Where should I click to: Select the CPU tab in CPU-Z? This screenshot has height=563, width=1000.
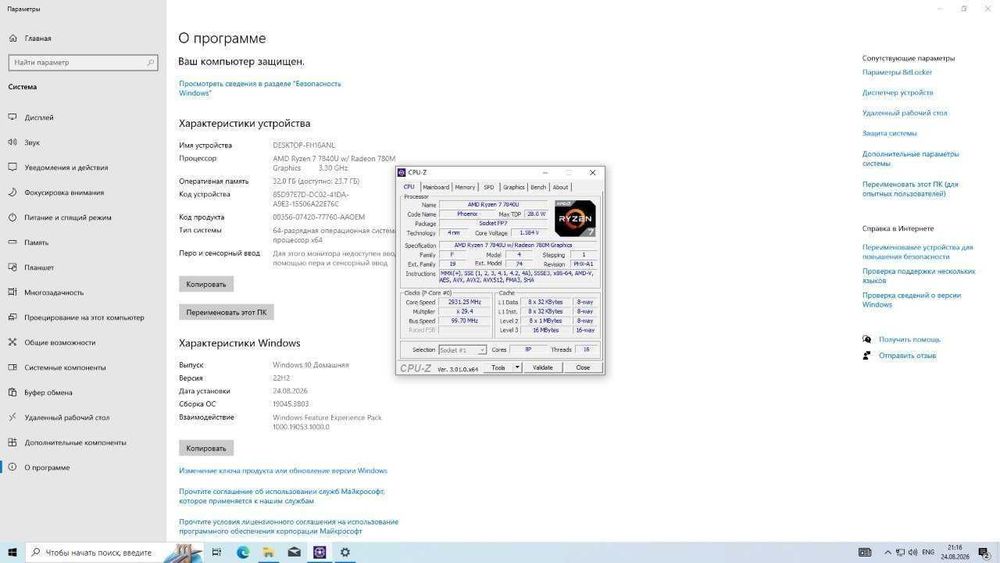tap(409, 187)
